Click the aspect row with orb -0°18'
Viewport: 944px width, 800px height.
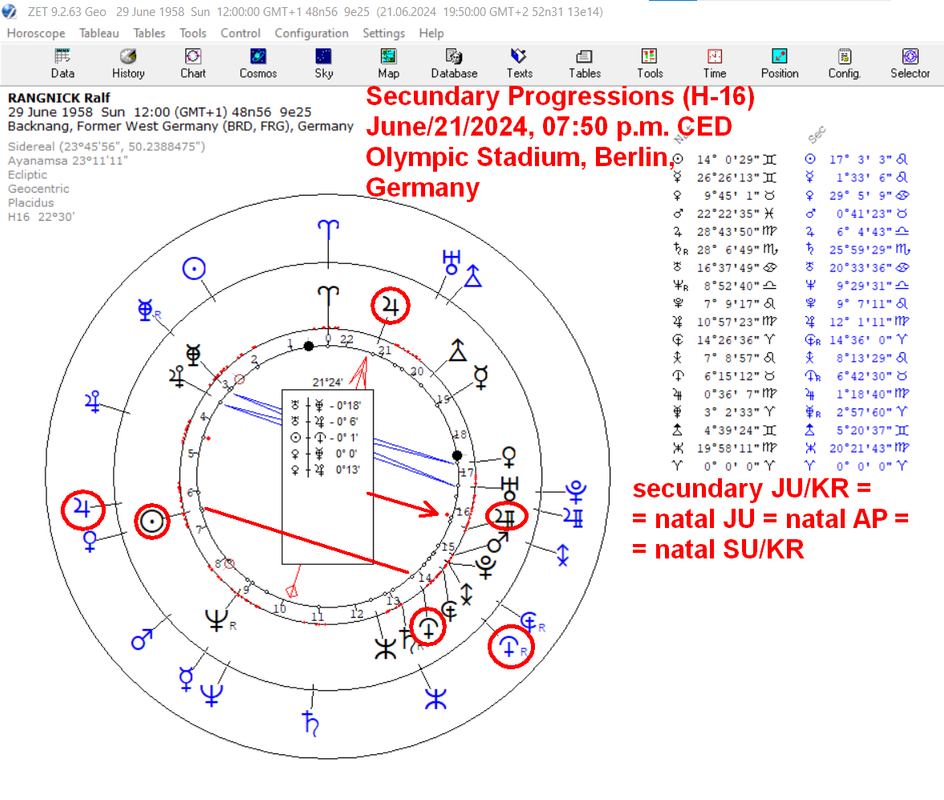[x=328, y=405]
